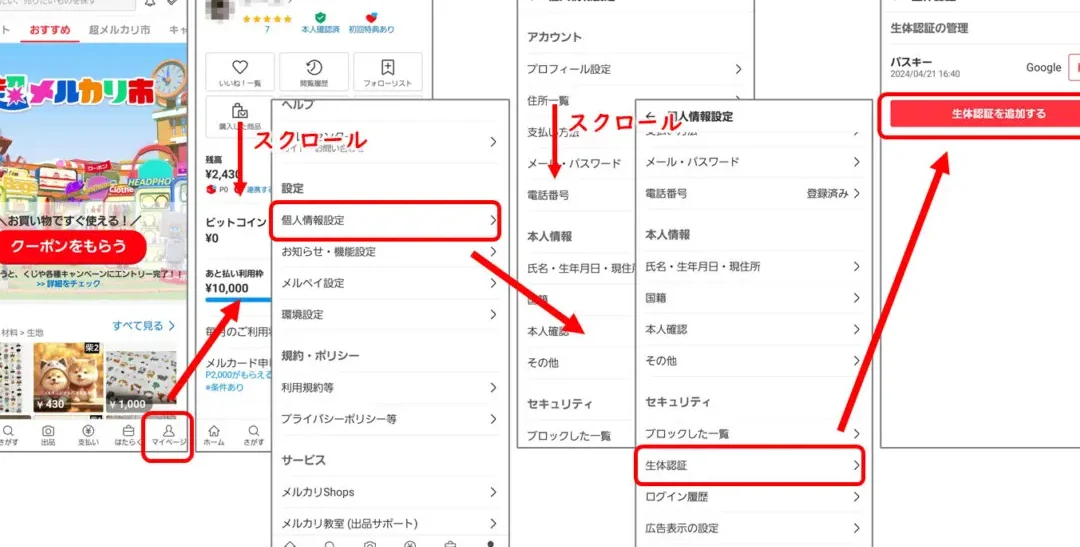This screenshot has width=1080, height=547.
Task: Open いいね!一覧 heart icon
Action: [240, 72]
